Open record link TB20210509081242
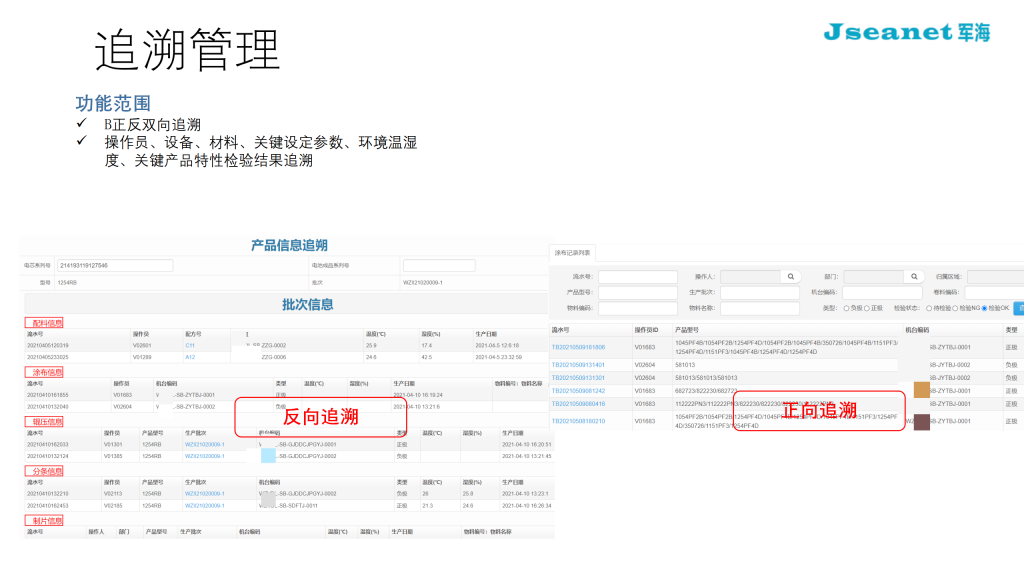 pos(578,391)
